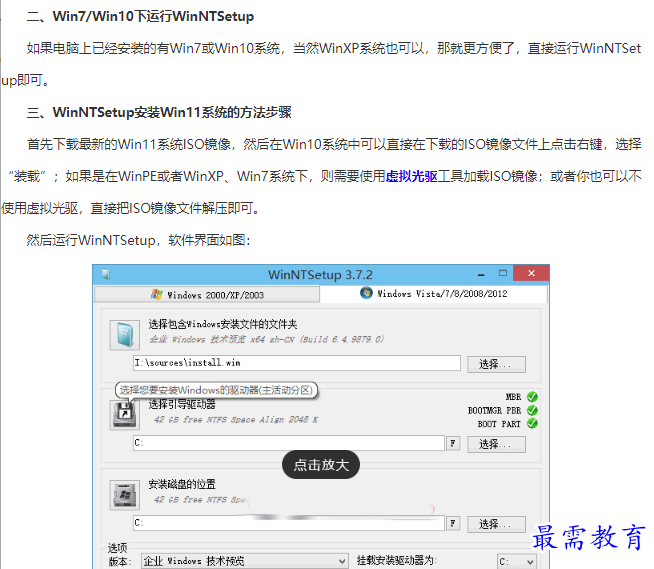Switch to Windows Vista/7/8/2008/2012 tab
The height and width of the screenshot is (569, 654).
point(434,294)
